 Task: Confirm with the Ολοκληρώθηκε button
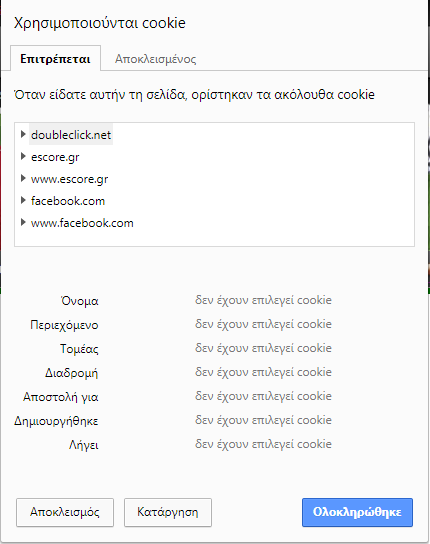[357, 512]
